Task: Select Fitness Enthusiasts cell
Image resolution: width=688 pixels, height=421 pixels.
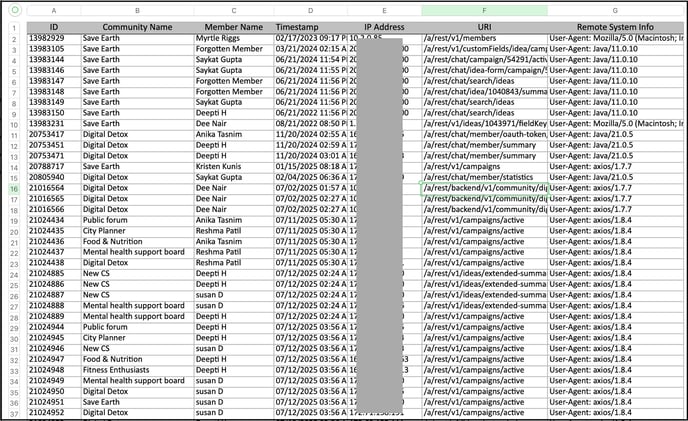Action: pos(137,370)
